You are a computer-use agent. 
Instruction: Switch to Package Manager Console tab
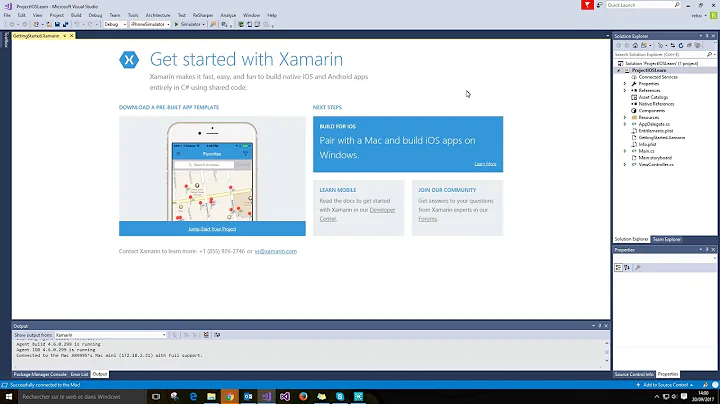[40, 375]
